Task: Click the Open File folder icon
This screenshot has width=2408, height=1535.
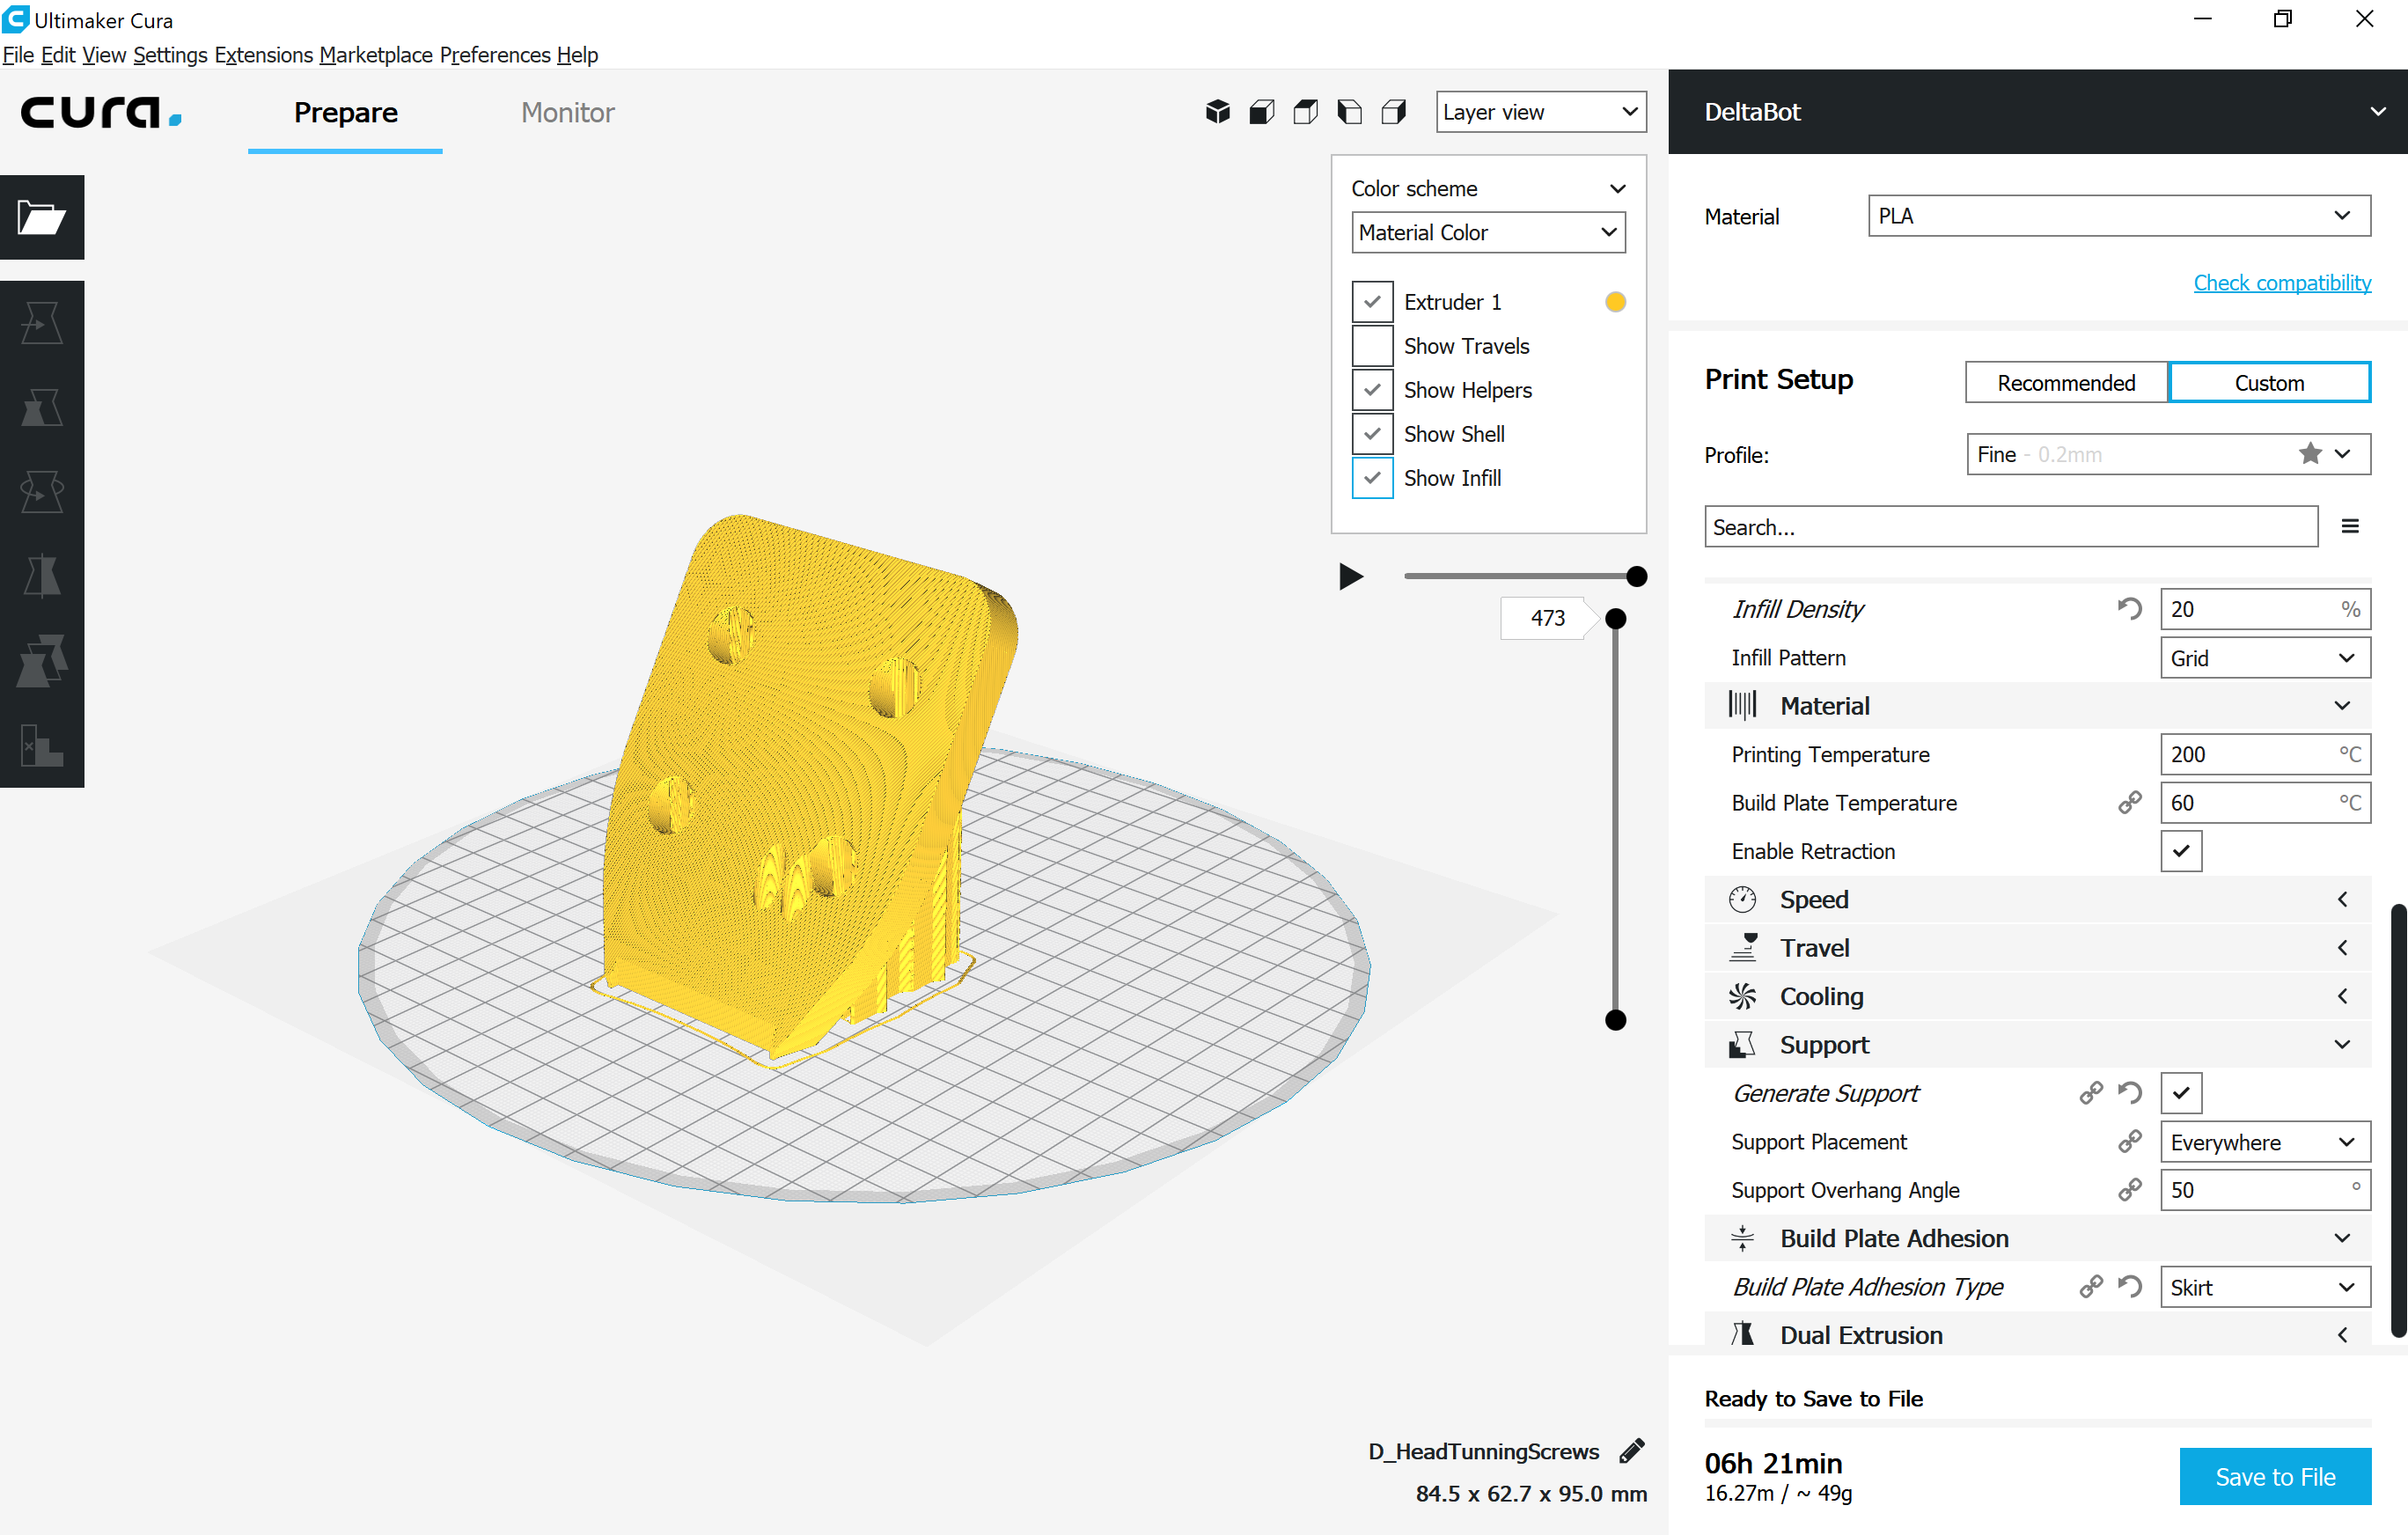Action: click(x=42, y=217)
